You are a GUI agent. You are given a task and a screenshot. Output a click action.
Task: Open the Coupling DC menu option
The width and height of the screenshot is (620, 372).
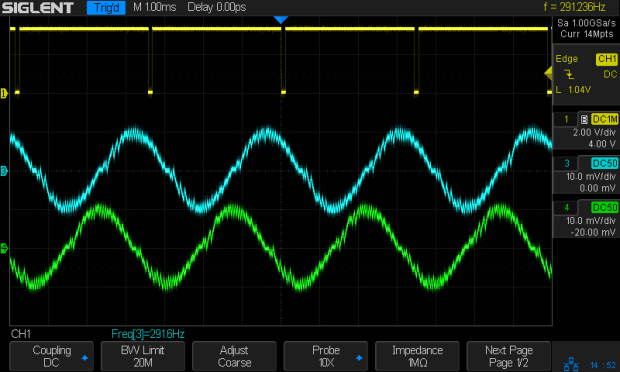point(51,356)
